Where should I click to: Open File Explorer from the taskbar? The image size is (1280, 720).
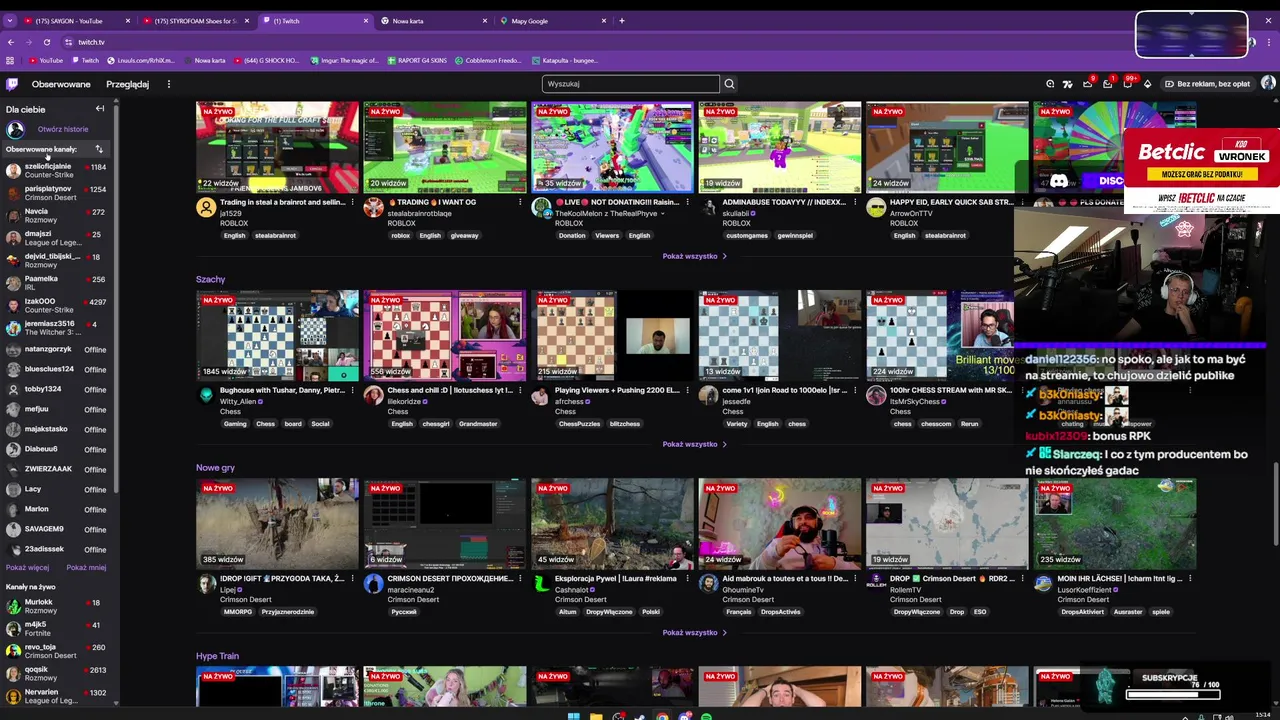[596, 716]
